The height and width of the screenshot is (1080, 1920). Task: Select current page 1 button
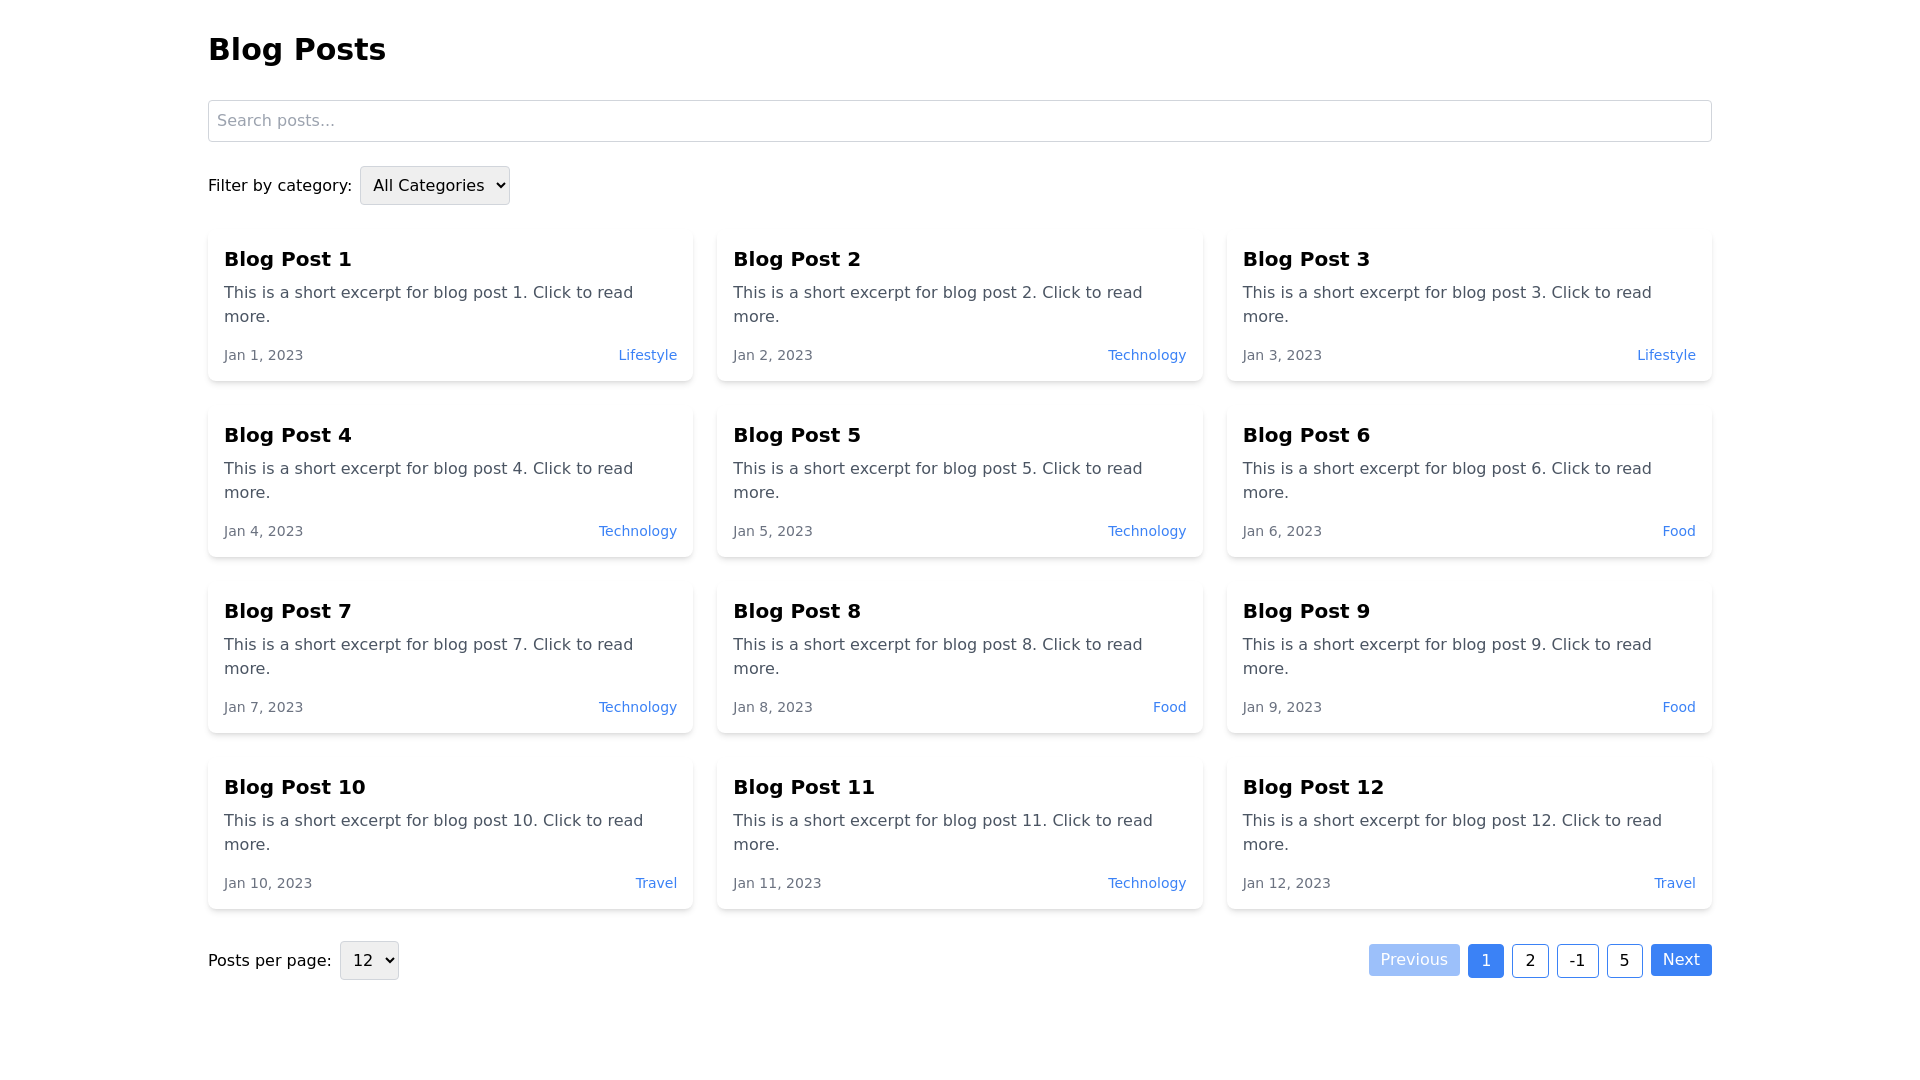[x=1485, y=961]
